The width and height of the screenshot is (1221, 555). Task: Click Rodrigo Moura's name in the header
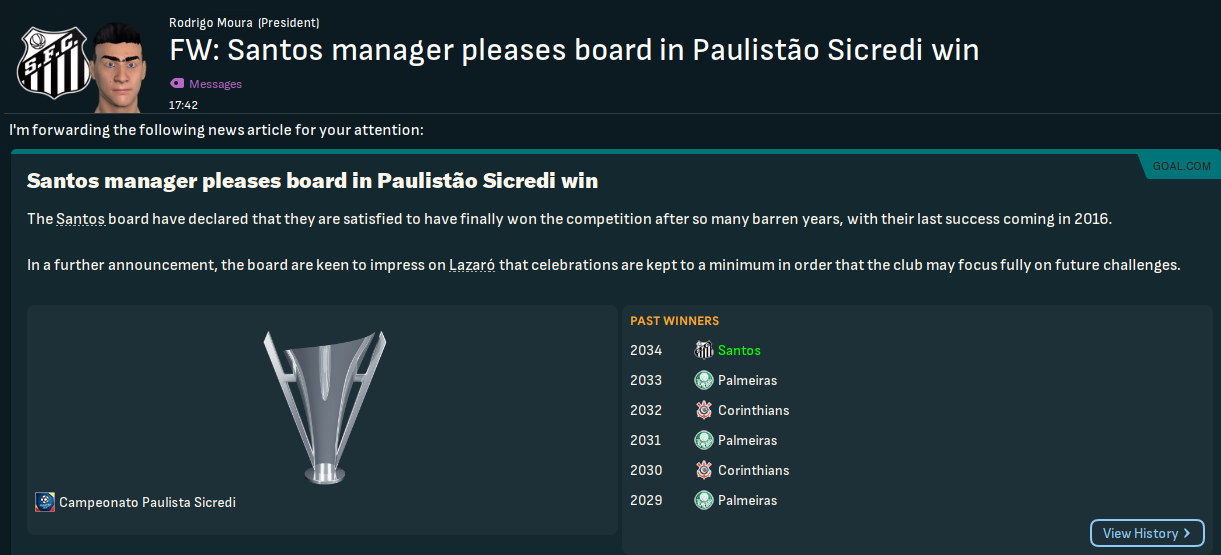pos(210,23)
